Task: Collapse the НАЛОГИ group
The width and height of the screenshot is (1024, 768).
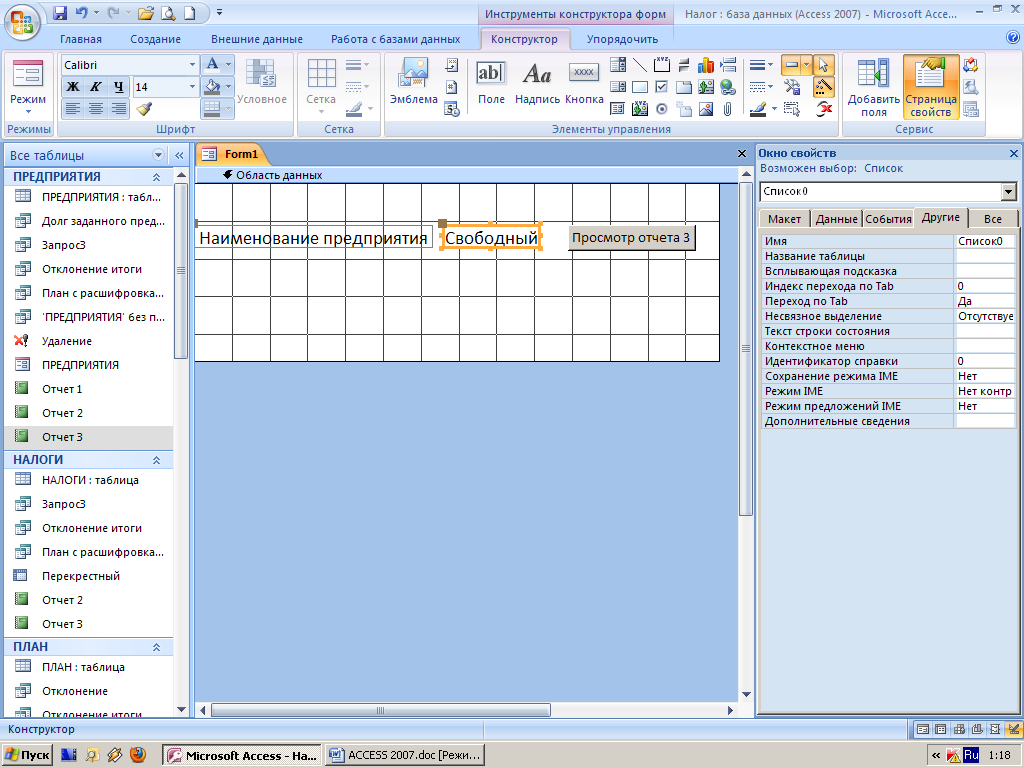Action: point(157,460)
